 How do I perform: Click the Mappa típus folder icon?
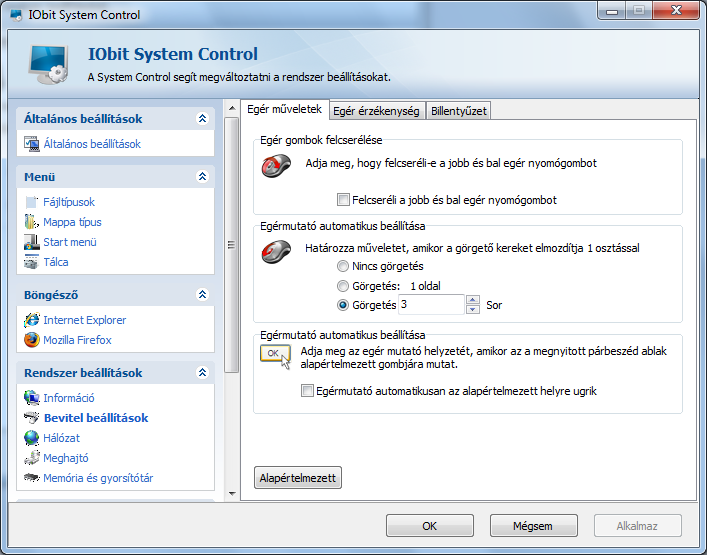32,222
